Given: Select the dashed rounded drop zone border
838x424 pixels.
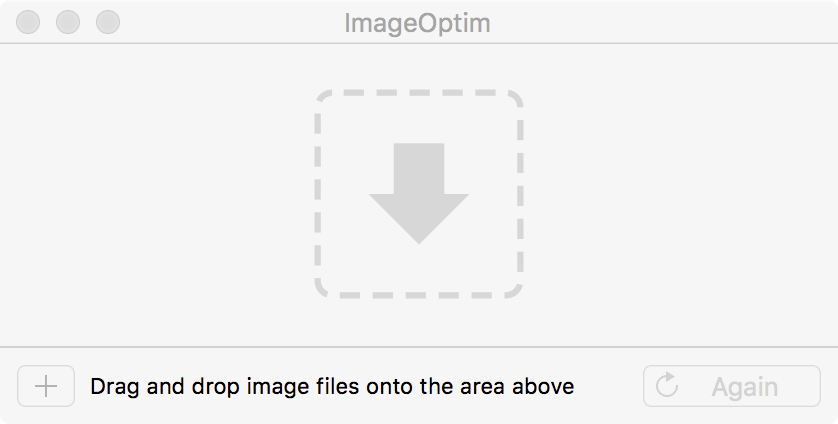Looking at the screenshot, I should click(x=418, y=194).
